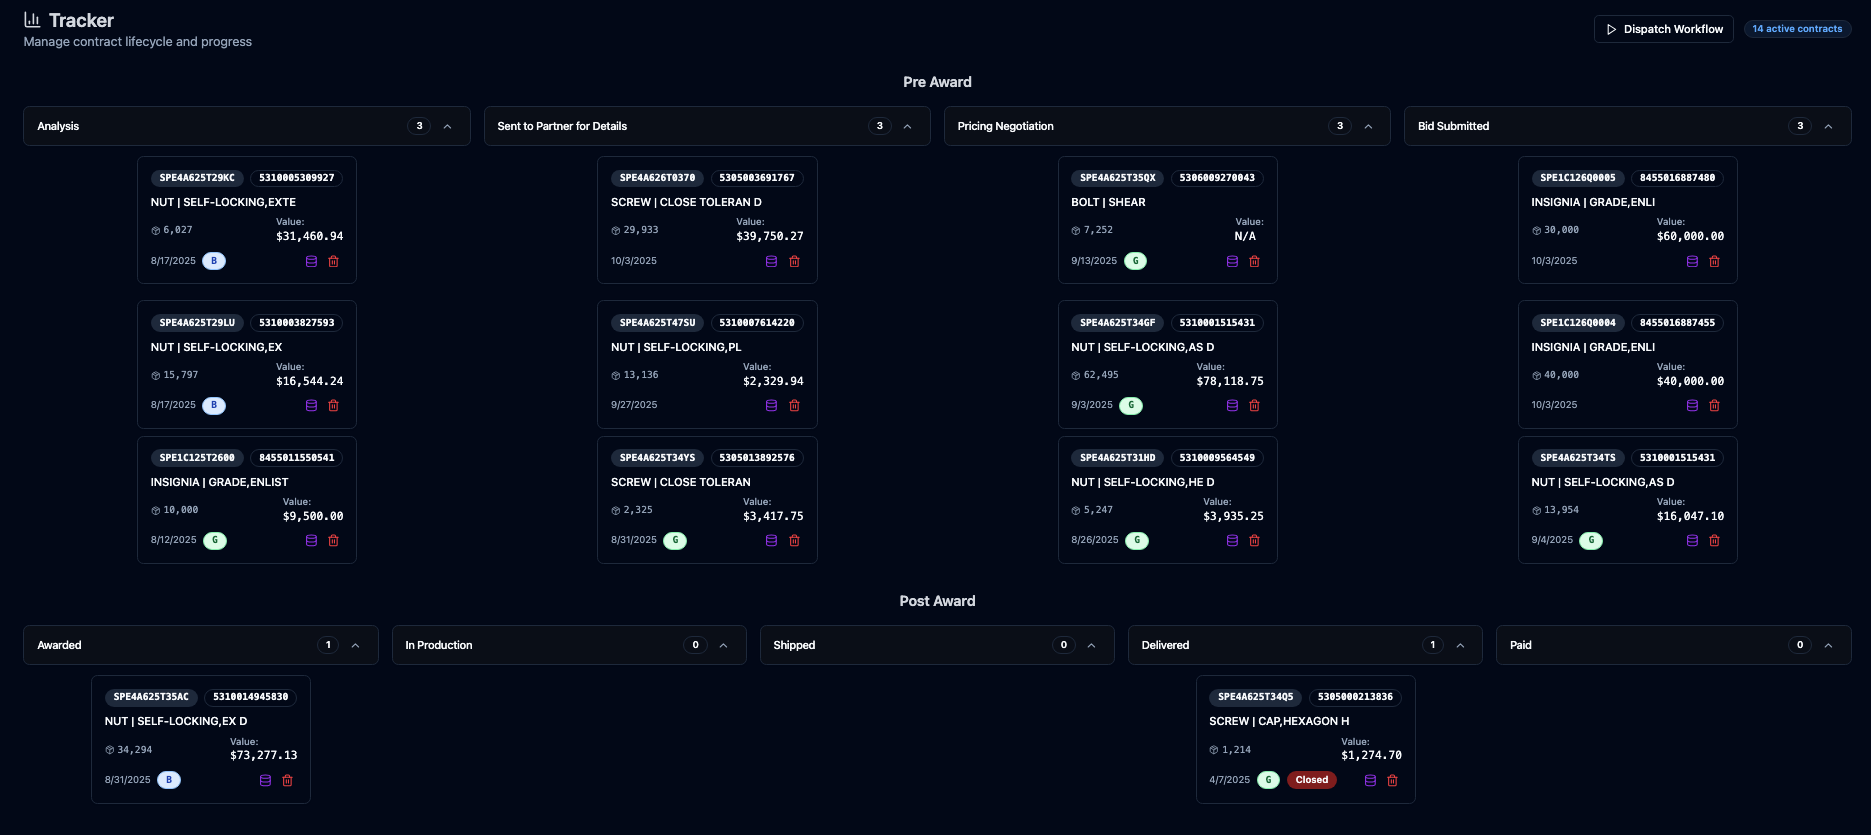Click database icon on card SPE1C126Q0005
The width and height of the screenshot is (1871, 835).
(x=1692, y=261)
